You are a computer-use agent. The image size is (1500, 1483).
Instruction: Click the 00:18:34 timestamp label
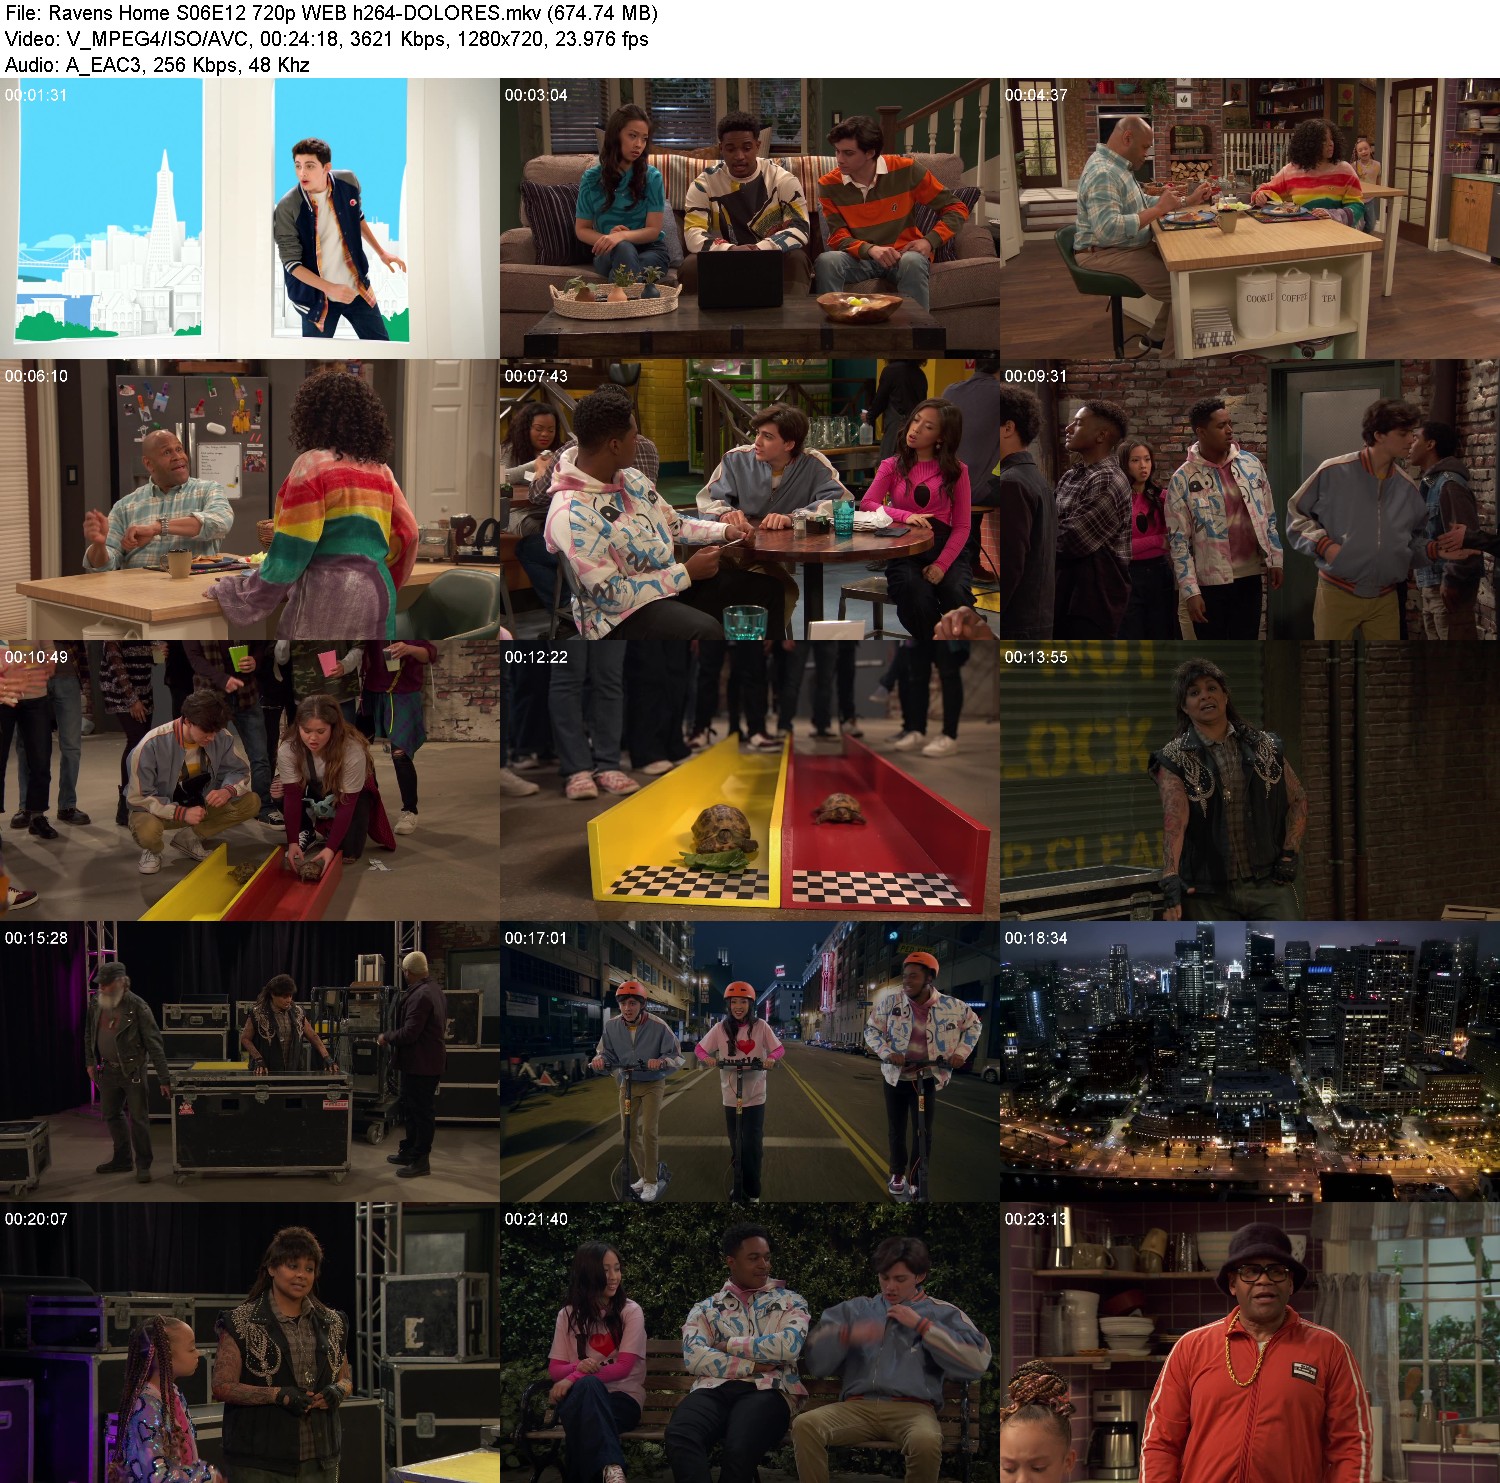tap(1036, 938)
